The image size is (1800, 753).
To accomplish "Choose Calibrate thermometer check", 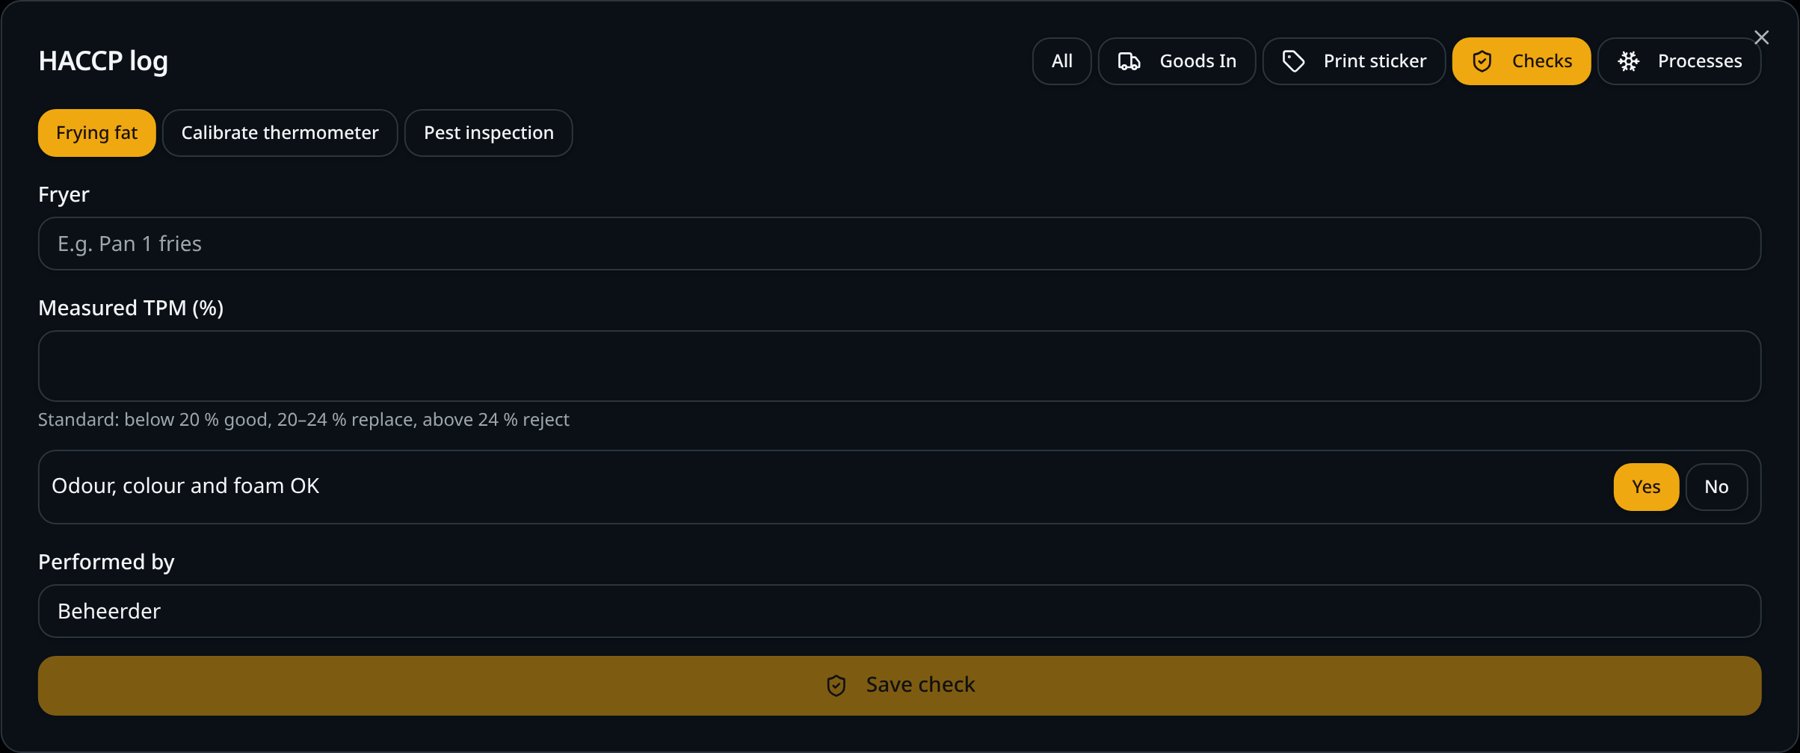I will [x=280, y=133].
